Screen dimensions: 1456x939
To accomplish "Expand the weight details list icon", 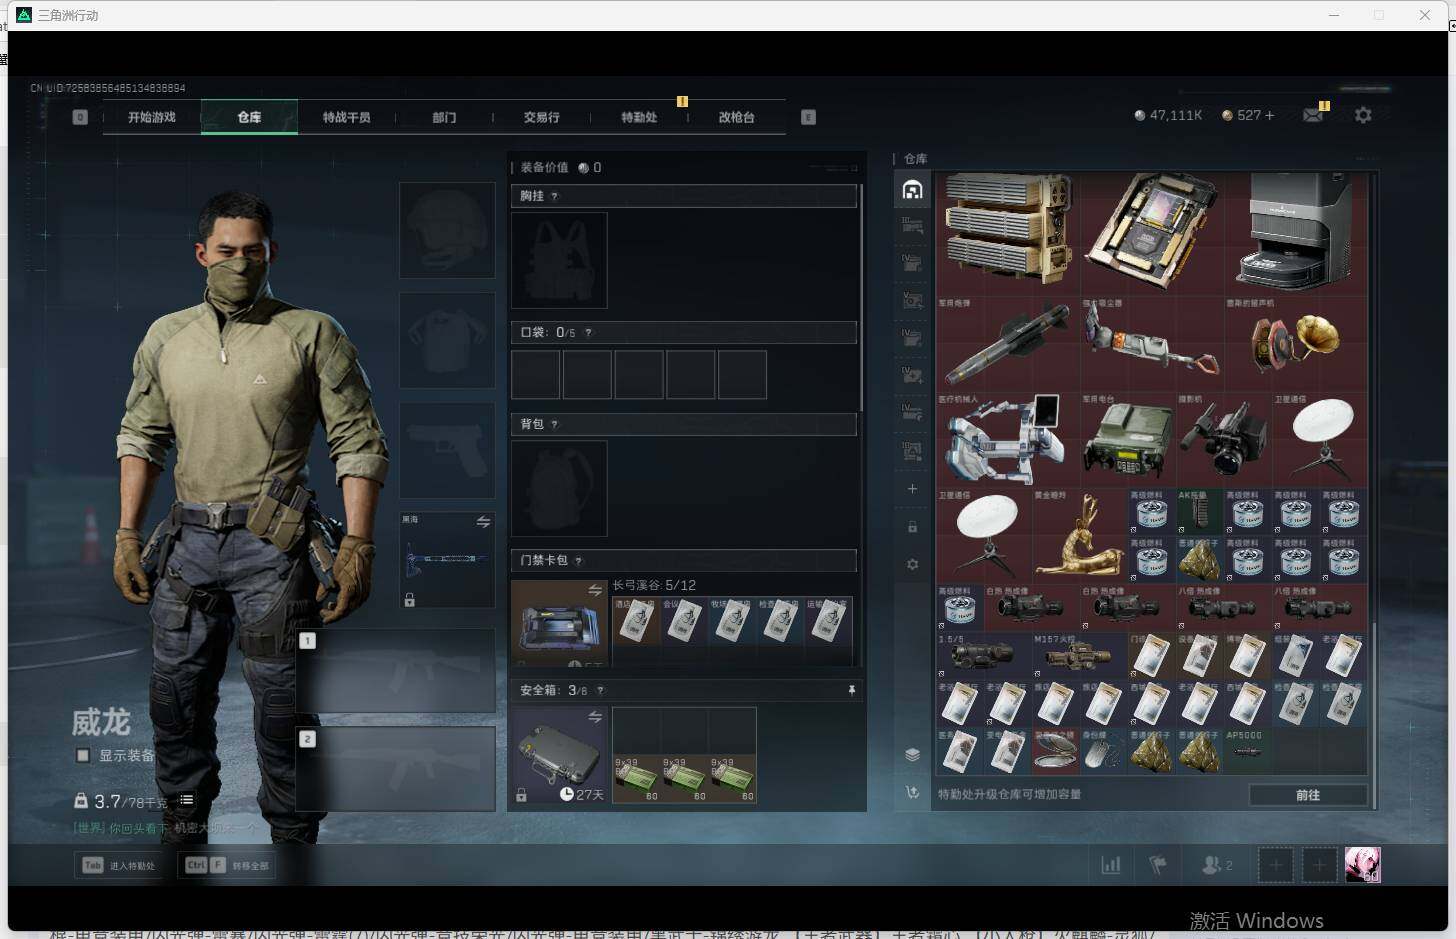I will (x=187, y=800).
